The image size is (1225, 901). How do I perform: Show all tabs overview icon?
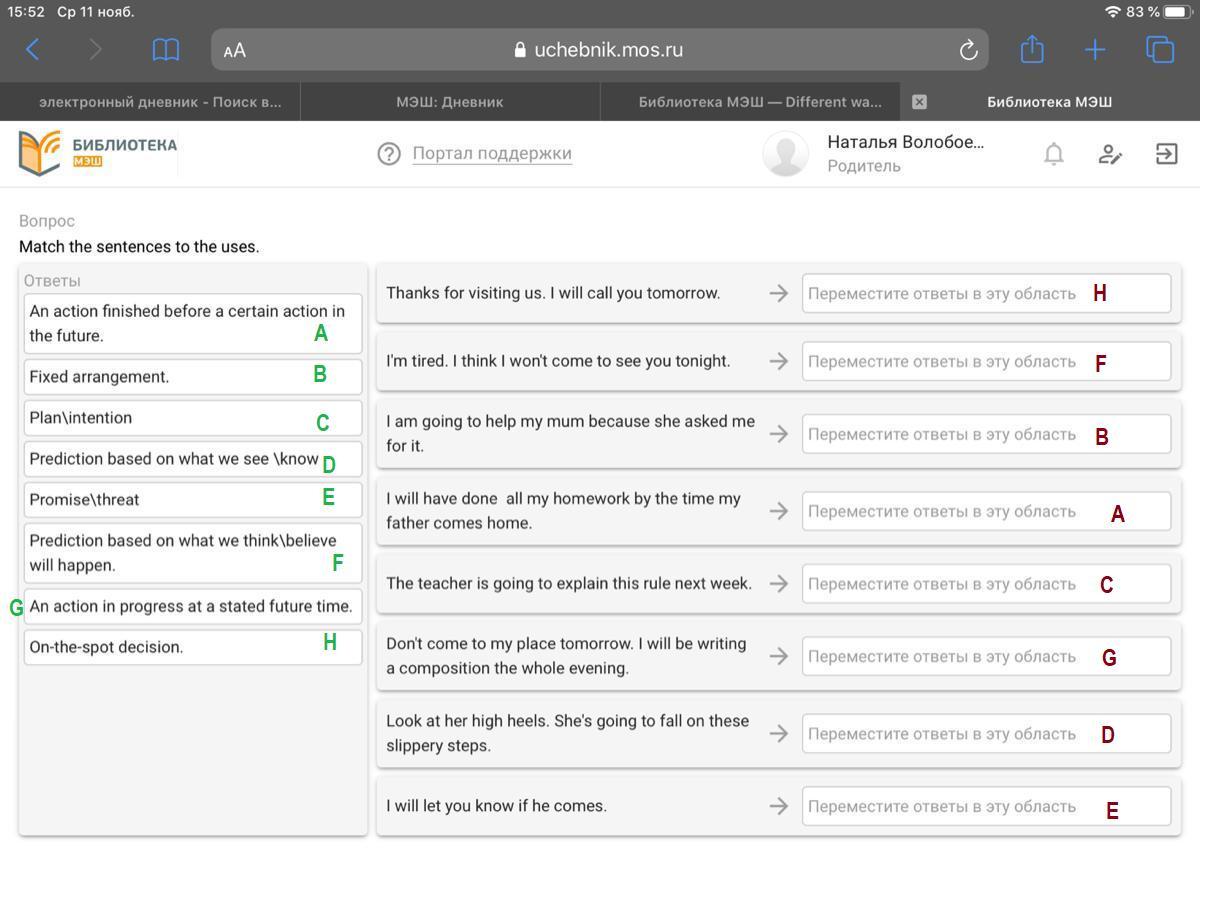pyautogui.click(x=1160, y=50)
